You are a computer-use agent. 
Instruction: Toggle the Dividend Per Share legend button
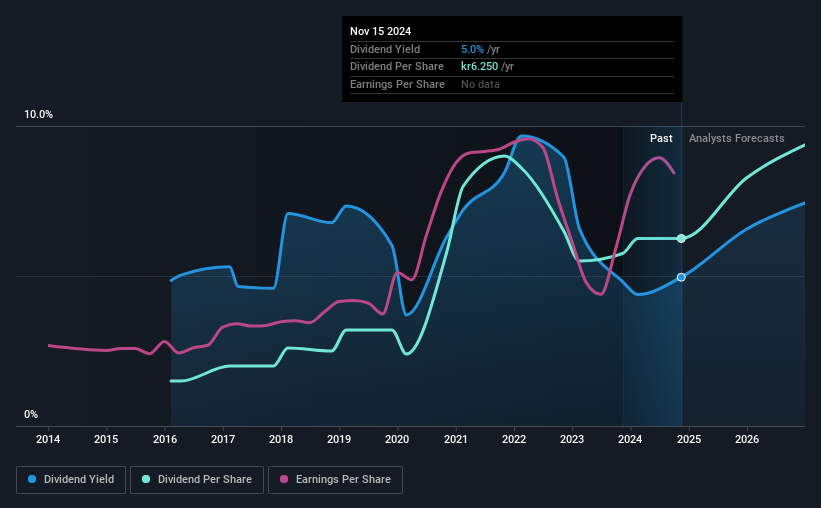pos(197,480)
